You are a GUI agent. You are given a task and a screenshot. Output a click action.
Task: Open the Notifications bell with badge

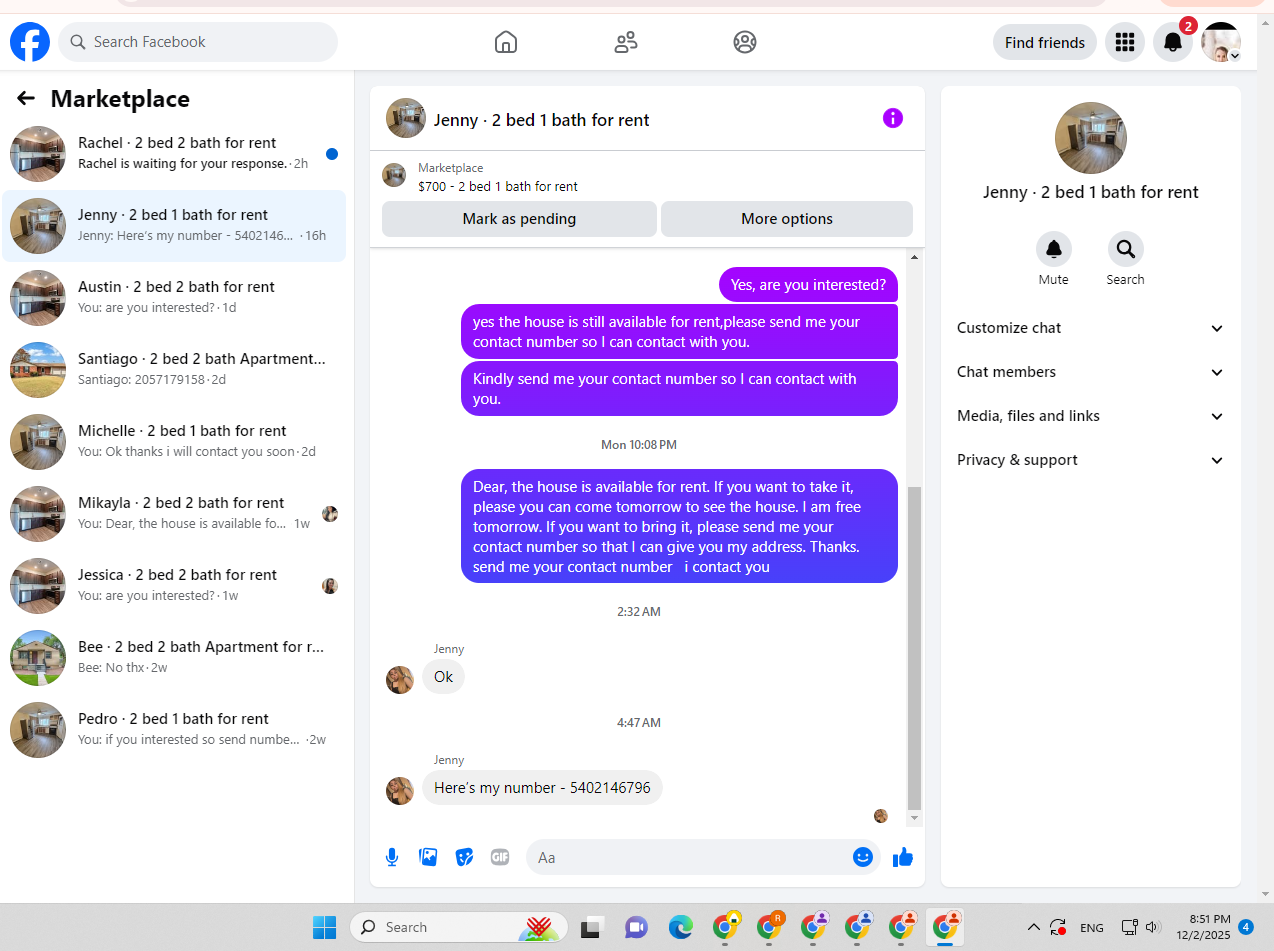pos(1173,42)
